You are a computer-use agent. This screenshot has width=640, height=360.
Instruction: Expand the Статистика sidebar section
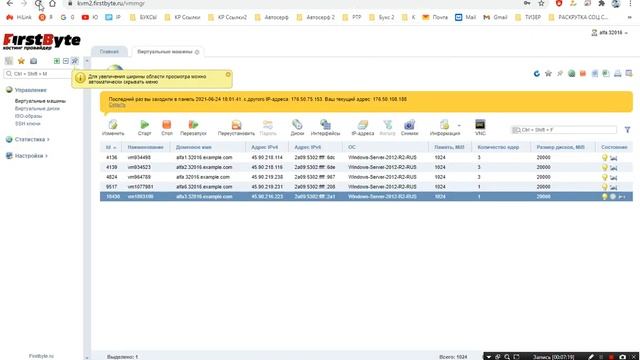(x=32, y=140)
